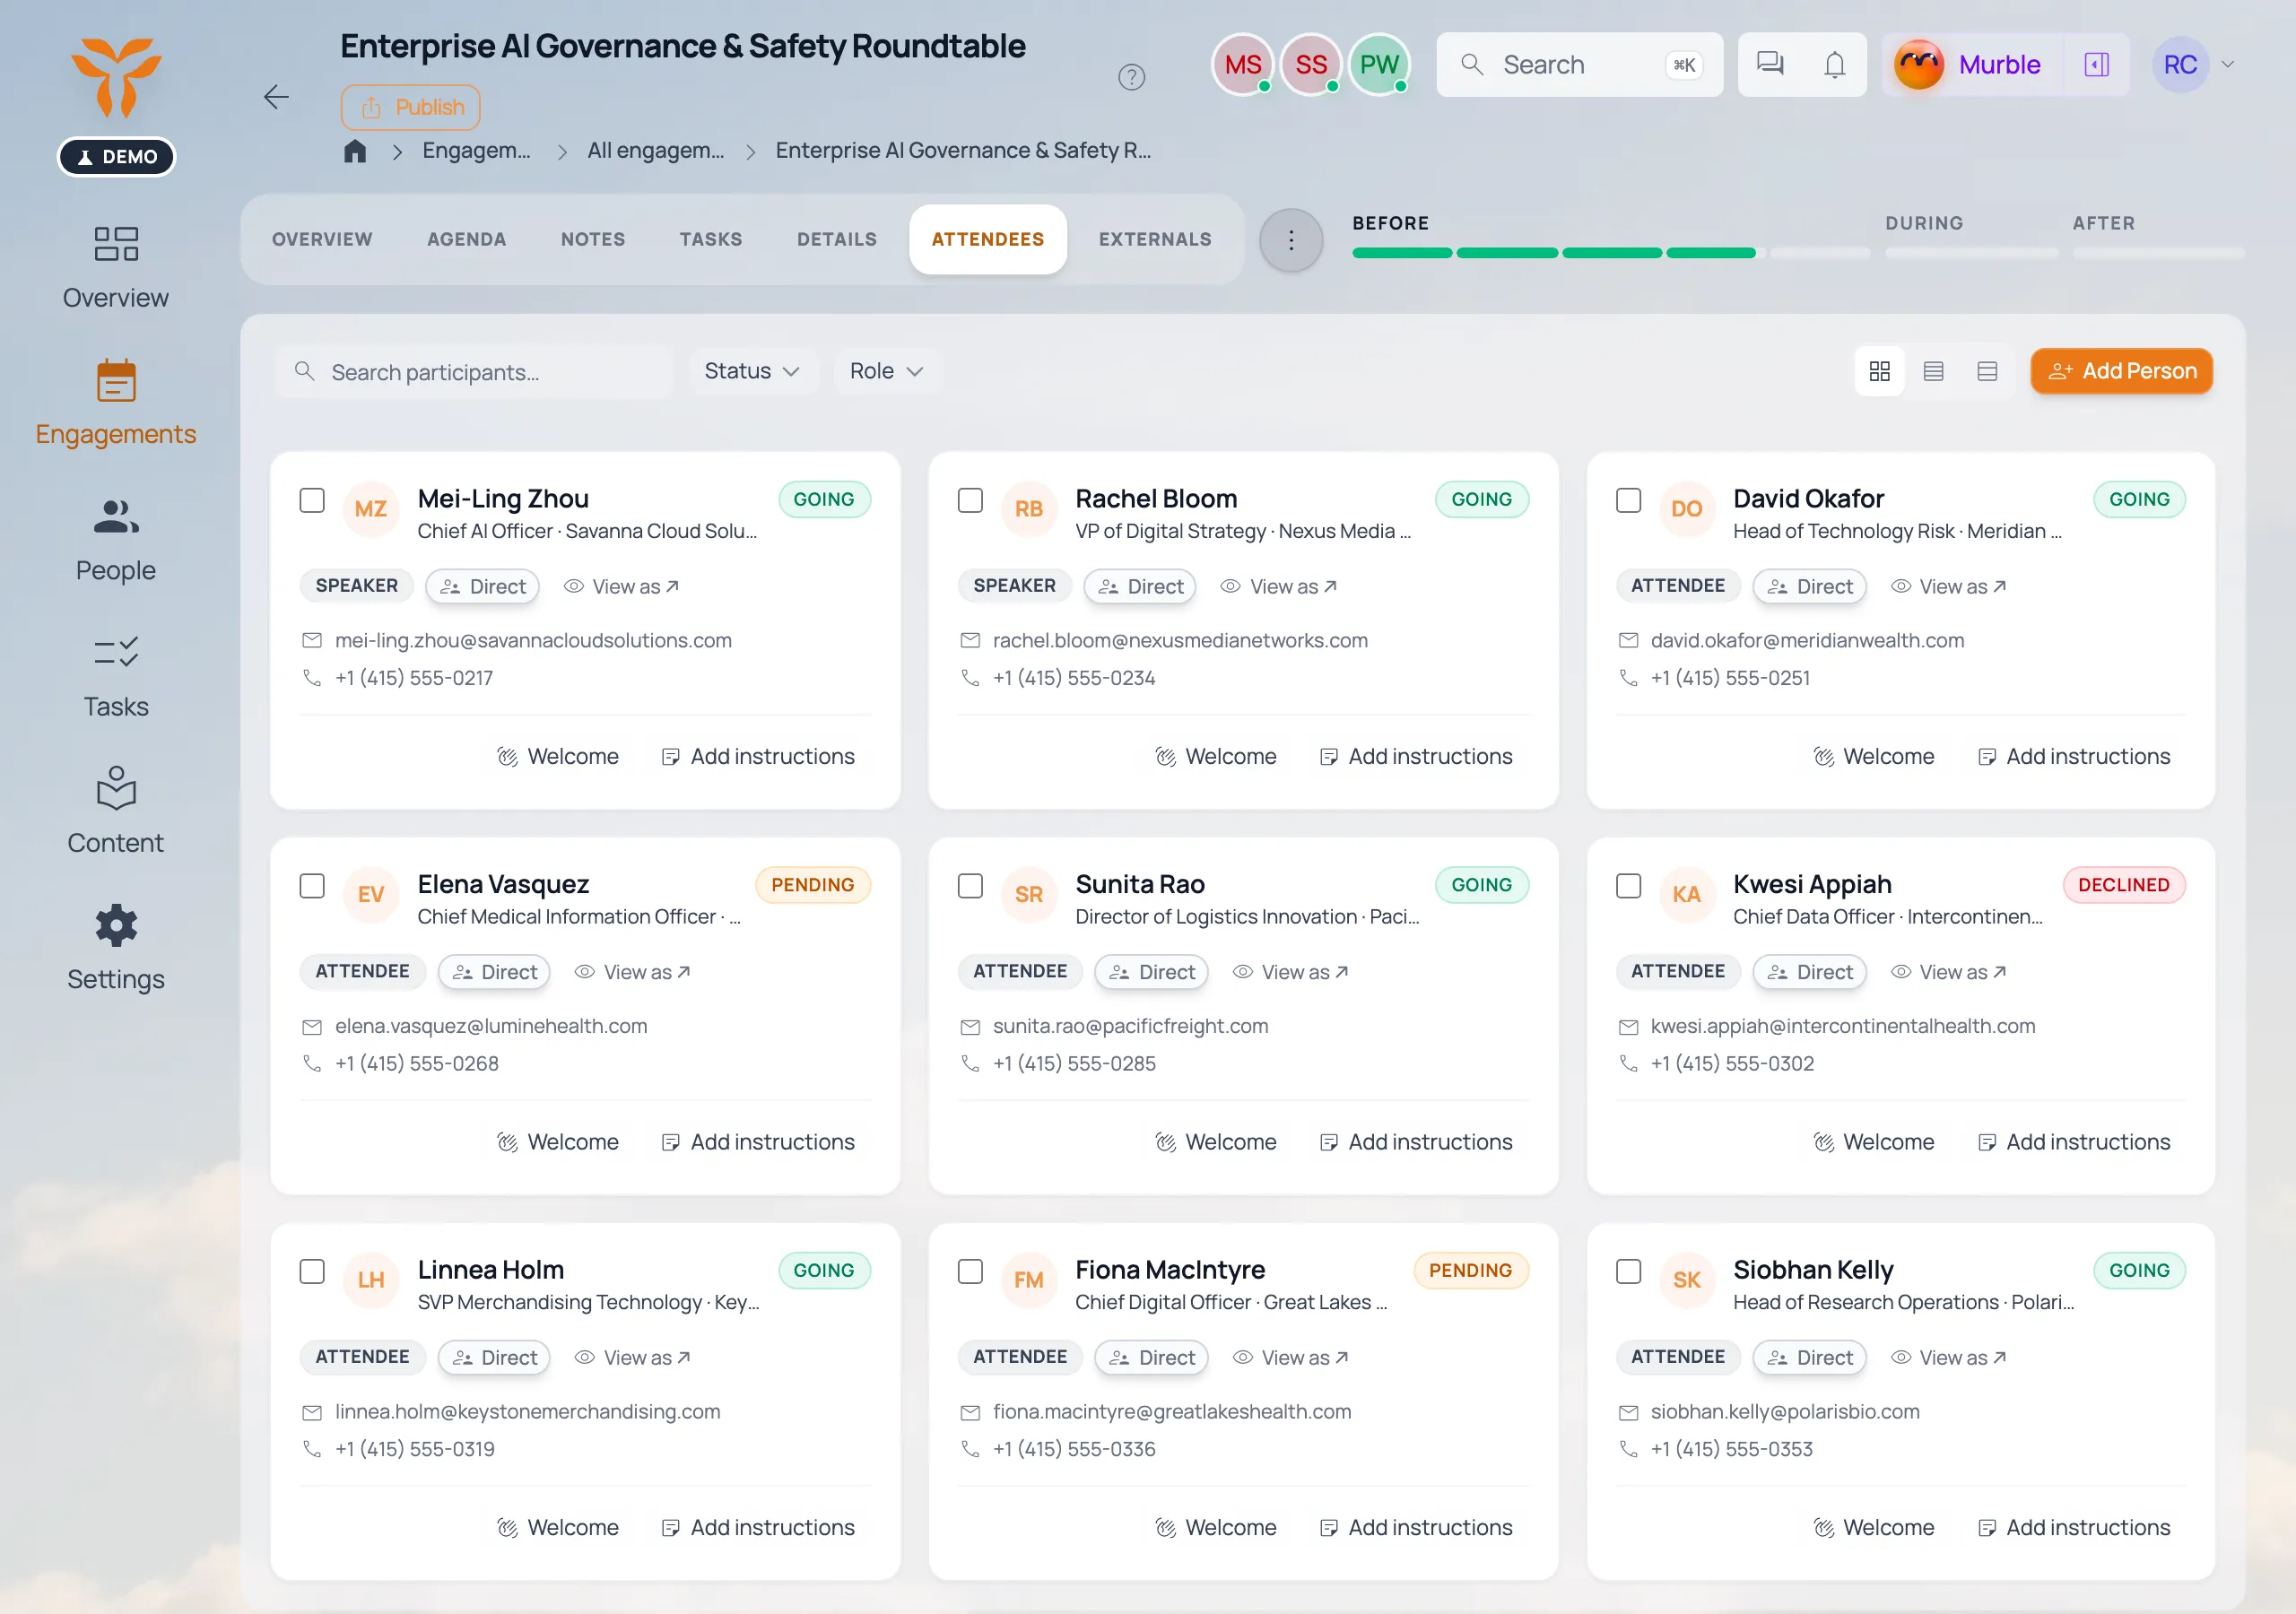Select Kwesi Appiah's checkbox

click(1628, 886)
